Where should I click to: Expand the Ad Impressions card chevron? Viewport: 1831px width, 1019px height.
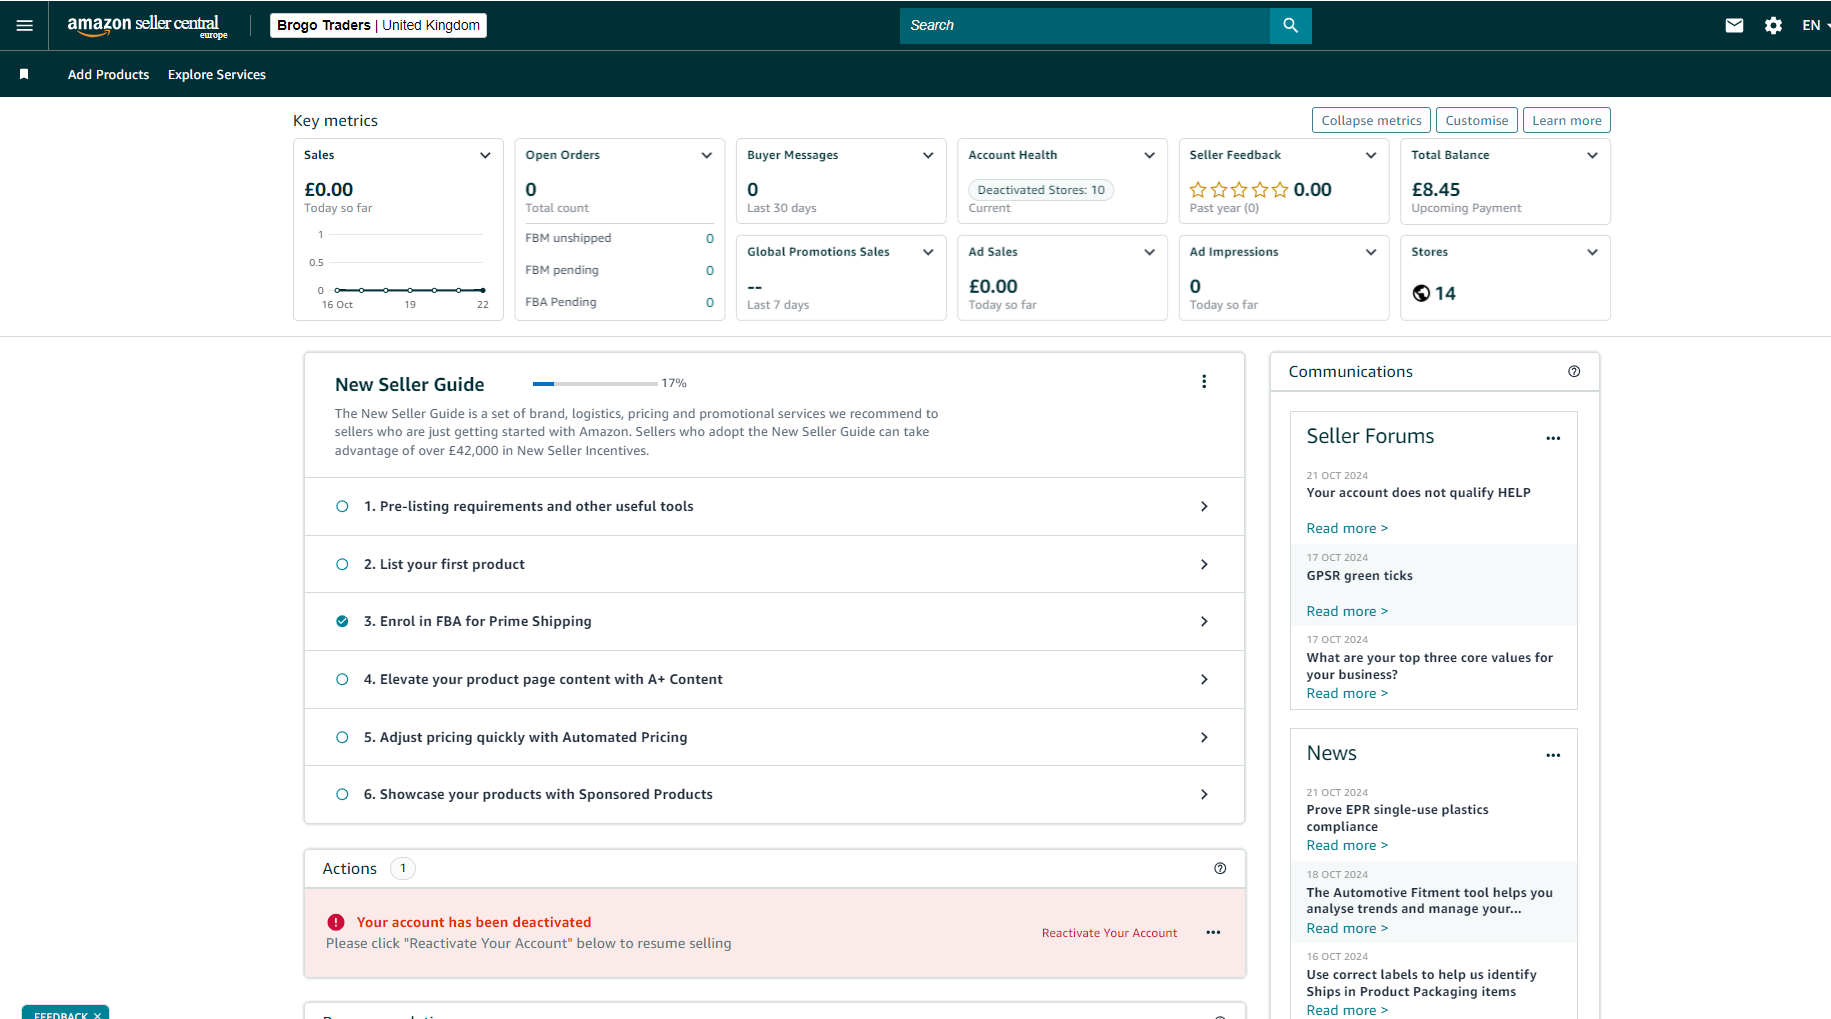coord(1371,252)
